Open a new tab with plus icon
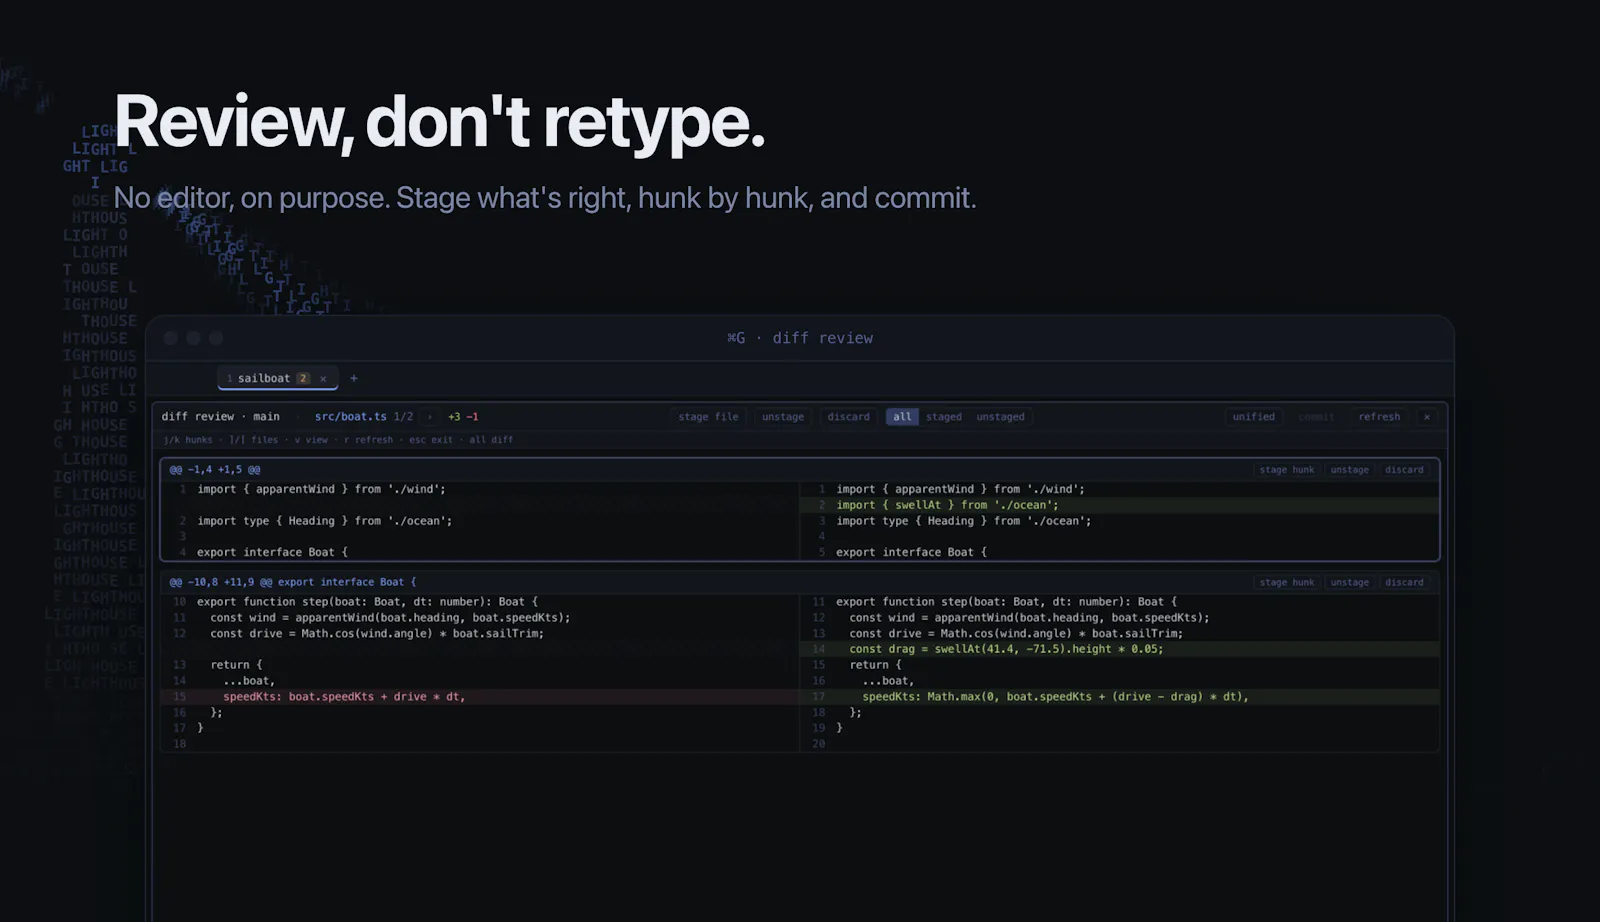 [354, 378]
